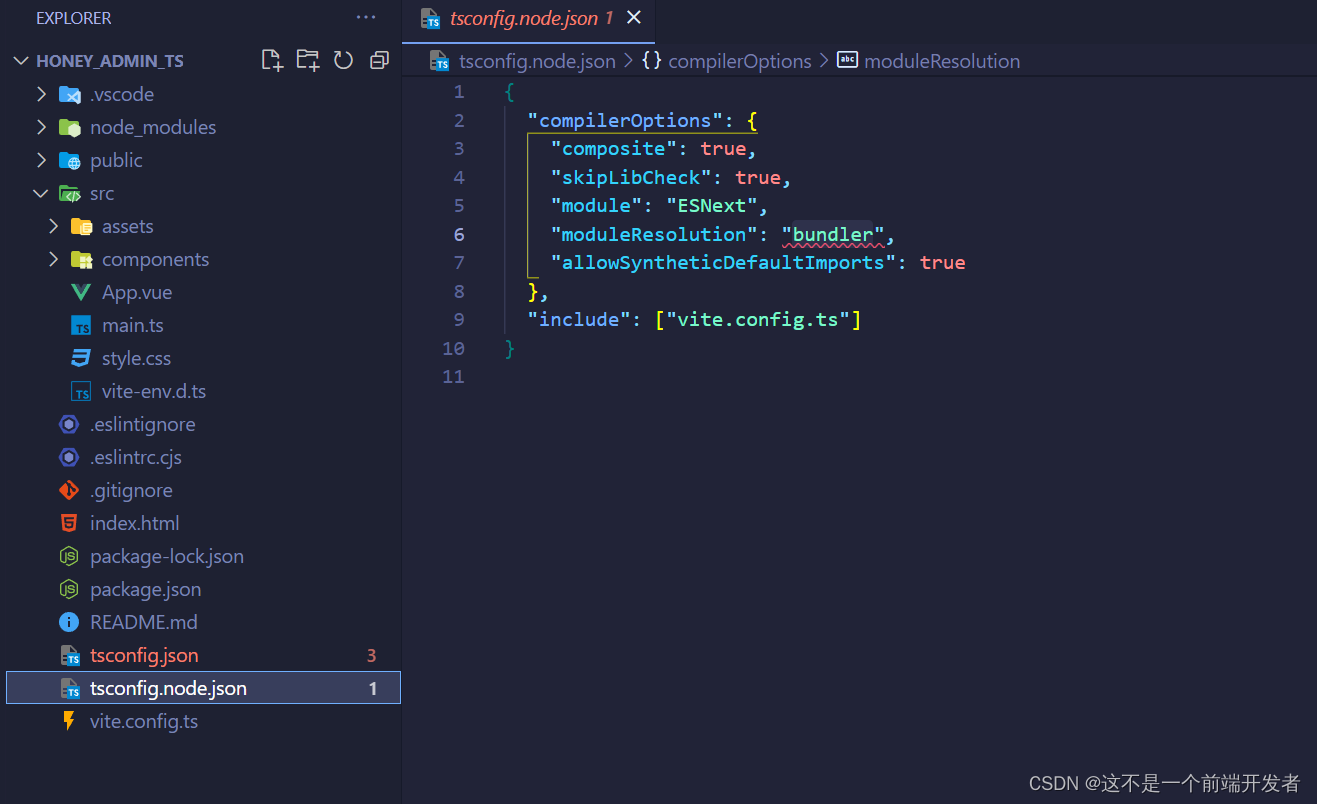Open index.html file
Image resolution: width=1317 pixels, height=804 pixels.
tap(135, 523)
